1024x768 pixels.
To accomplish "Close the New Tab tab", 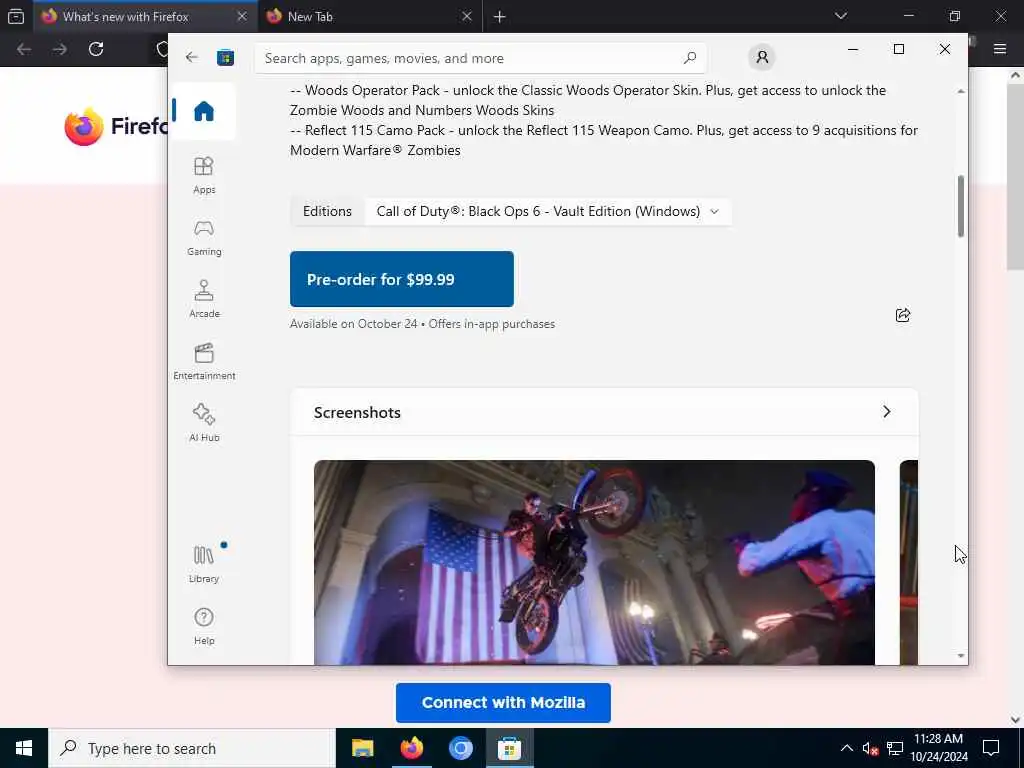I will (466, 16).
